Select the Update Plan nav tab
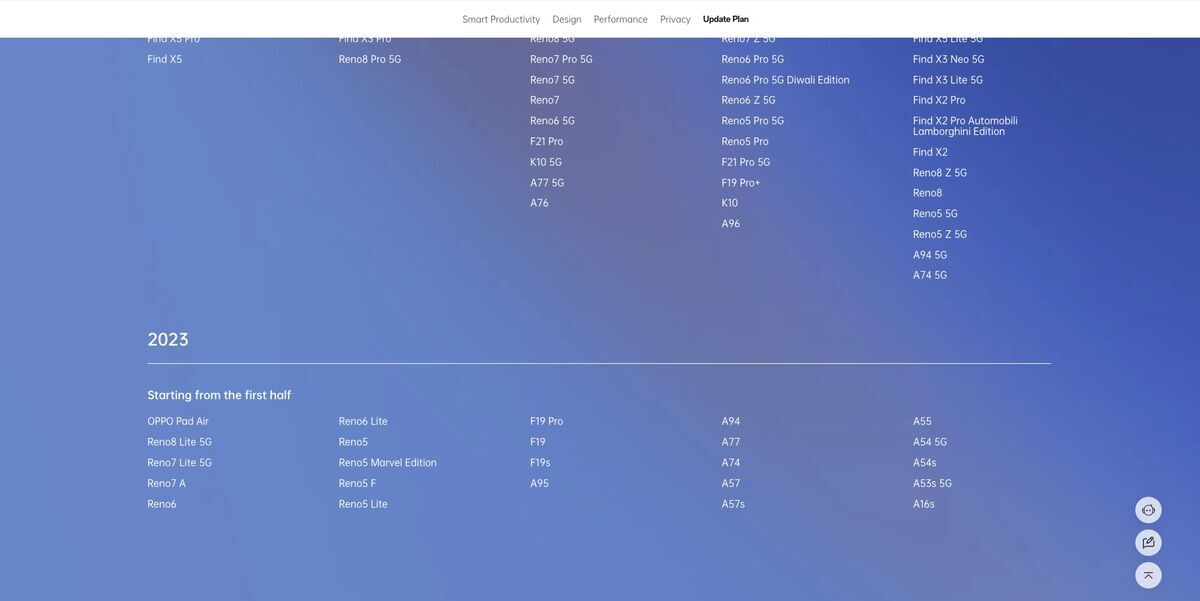This screenshot has width=1200, height=601. (x=726, y=19)
